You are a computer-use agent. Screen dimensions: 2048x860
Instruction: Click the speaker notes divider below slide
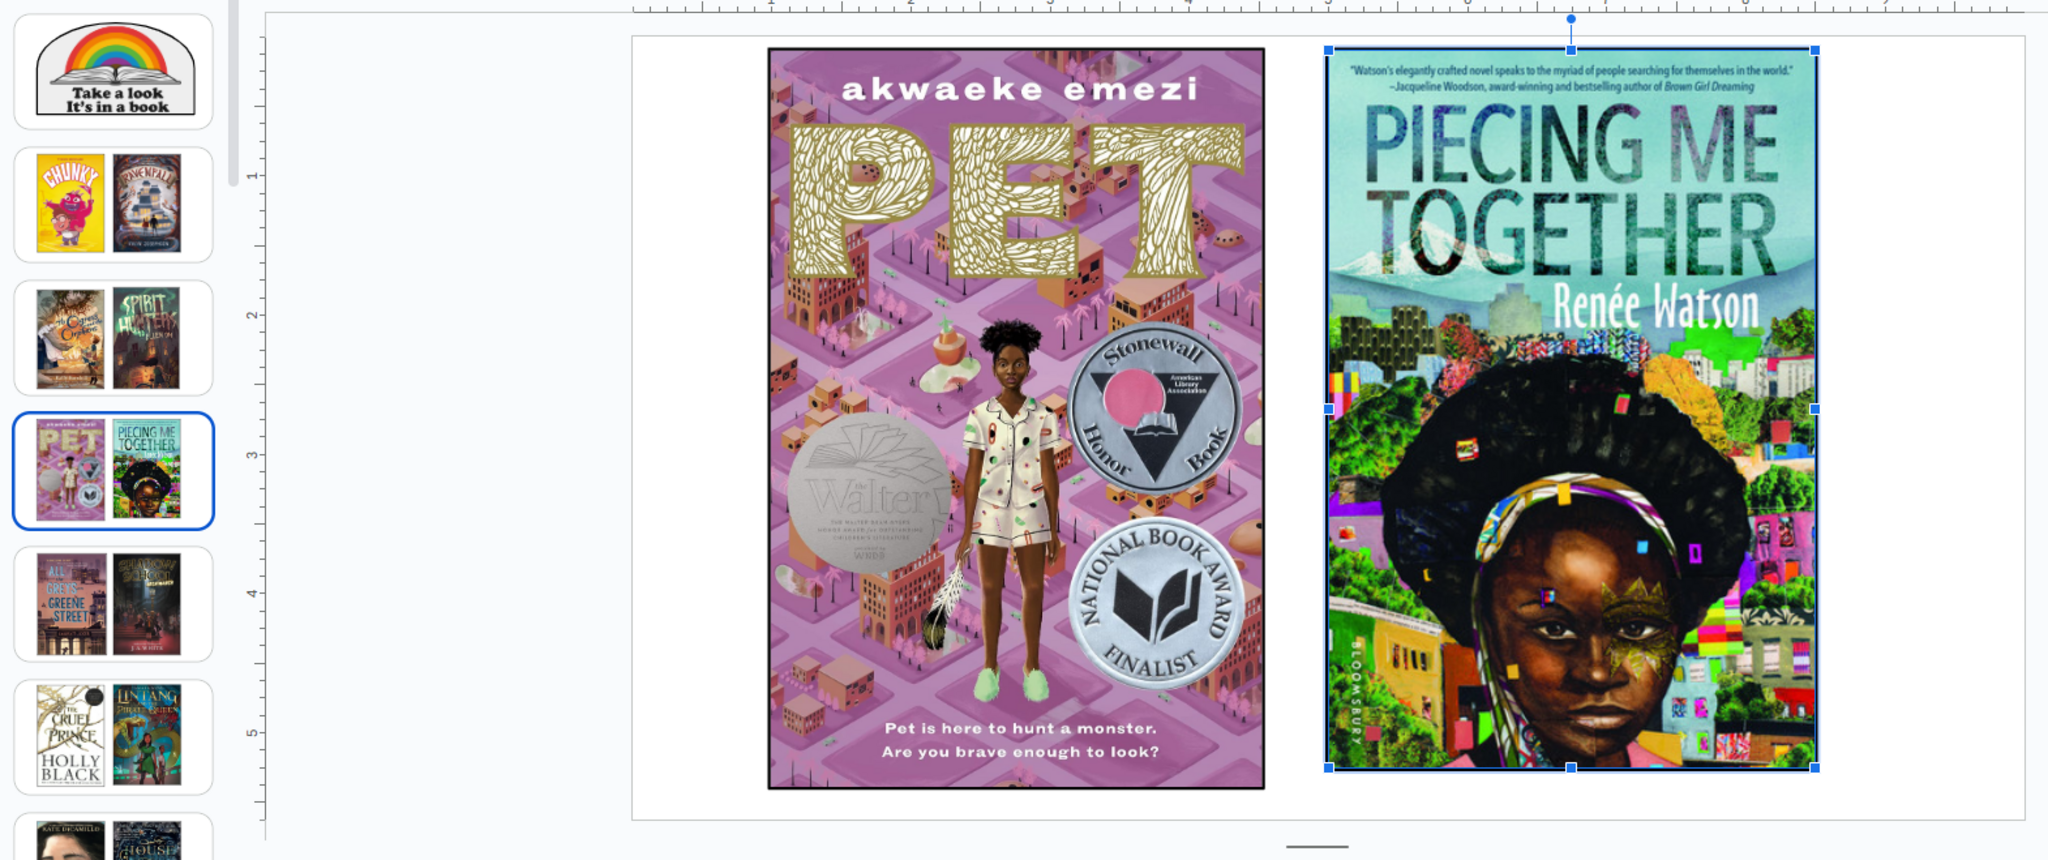[1317, 846]
